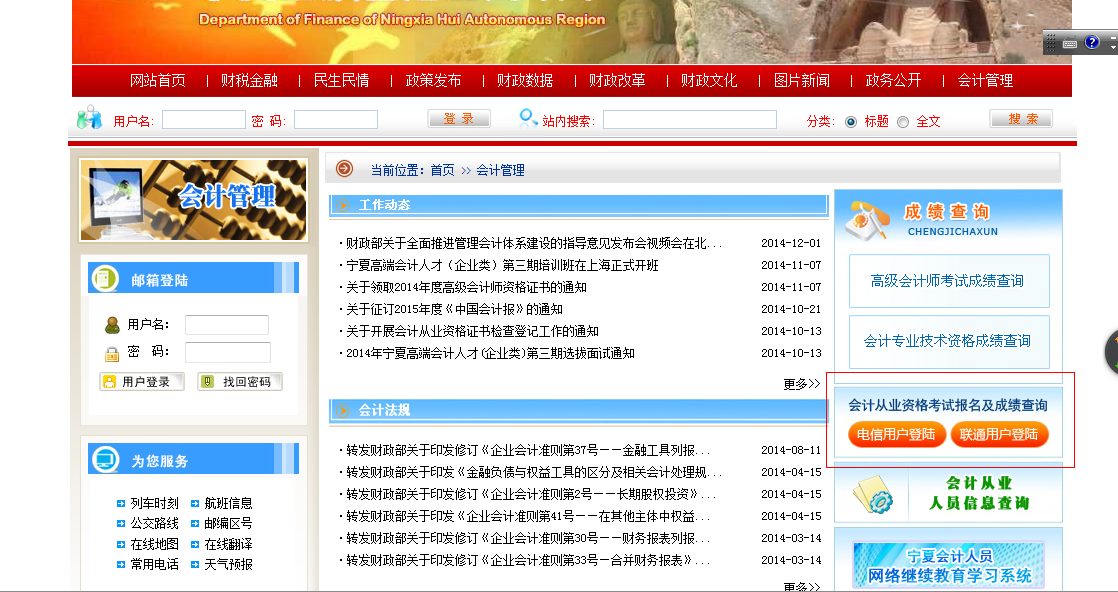Click 会计管理 in the breadcrumb
The image size is (1118, 592).
[x=501, y=170]
